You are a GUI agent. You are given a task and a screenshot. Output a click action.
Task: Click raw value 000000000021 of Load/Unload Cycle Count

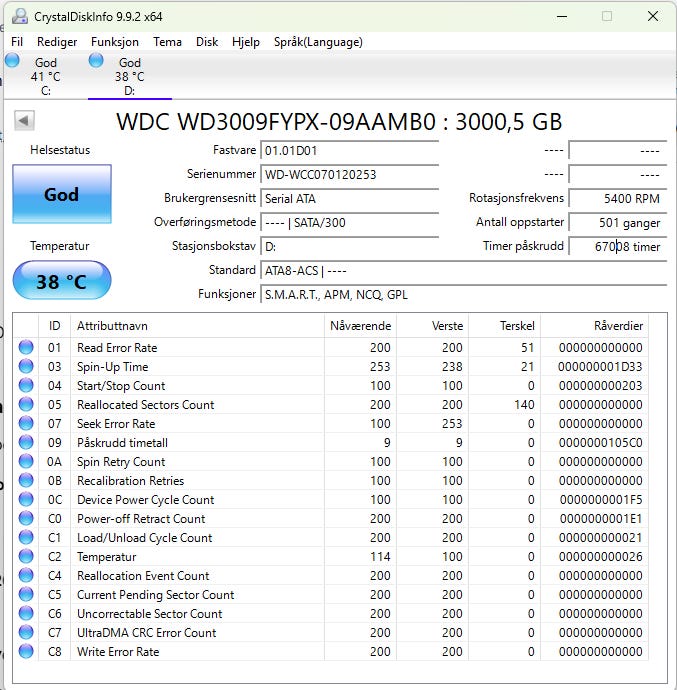[x=600, y=538]
